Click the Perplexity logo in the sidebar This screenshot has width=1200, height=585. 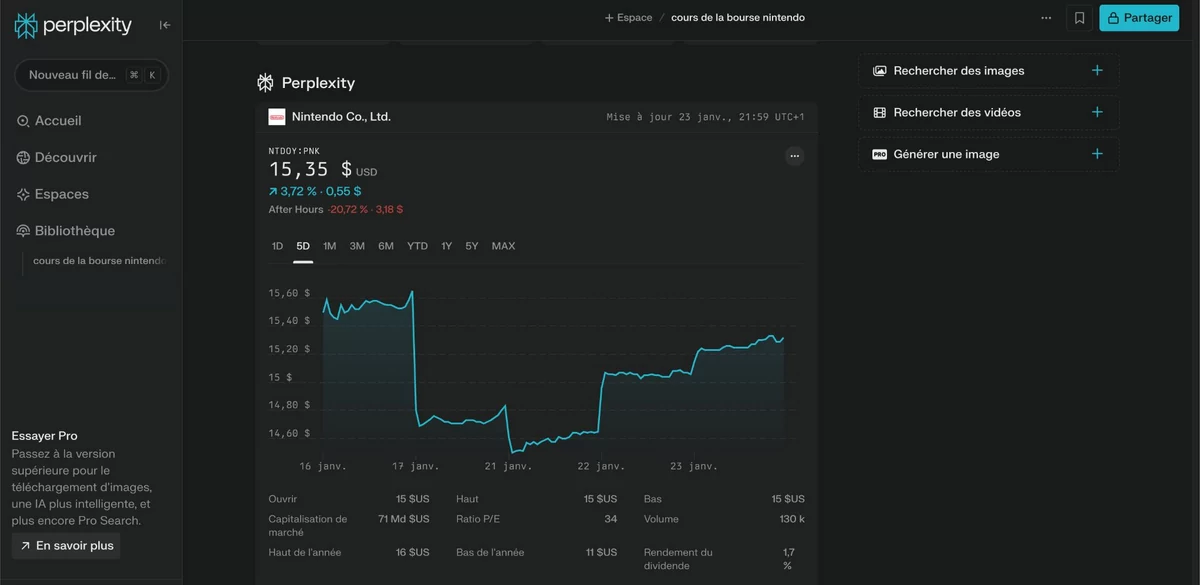click(73, 25)
